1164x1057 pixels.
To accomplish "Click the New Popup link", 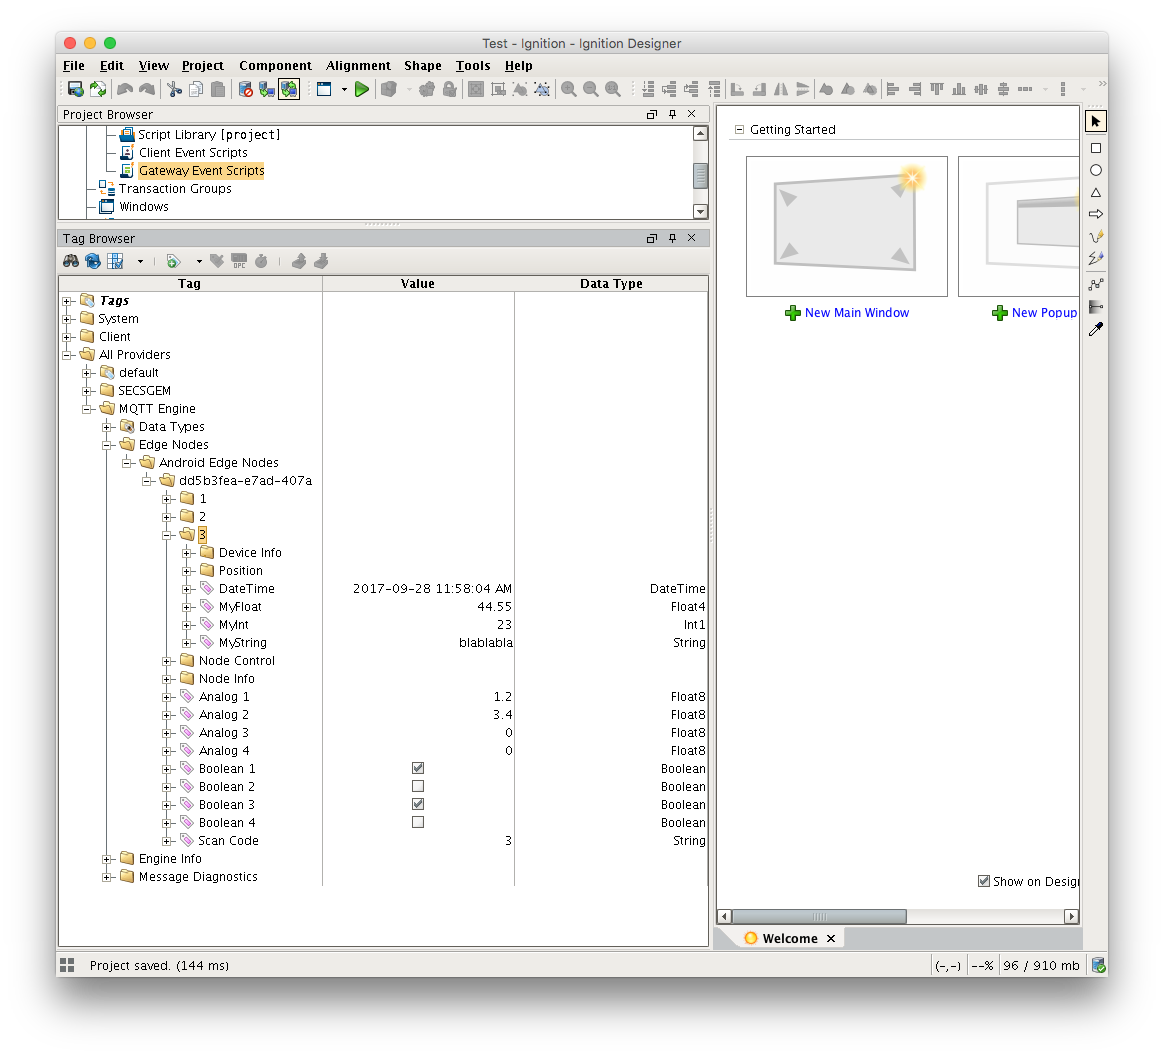I will 1044,313.
